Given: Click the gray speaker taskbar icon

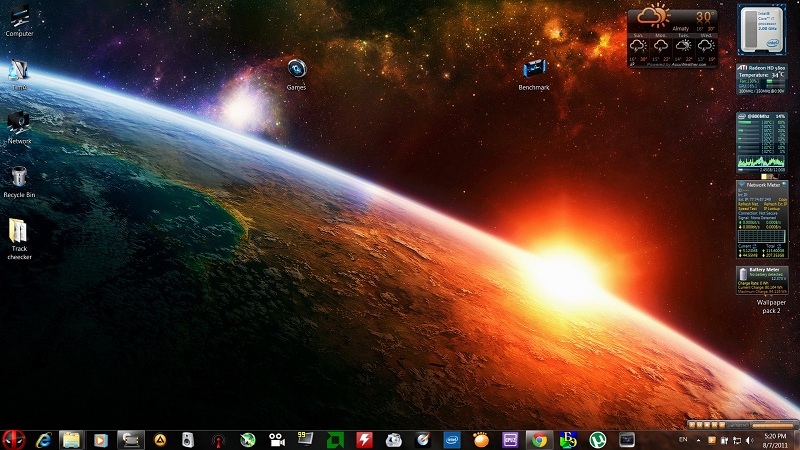Looking at the screenshot, I should coord(188,440).
